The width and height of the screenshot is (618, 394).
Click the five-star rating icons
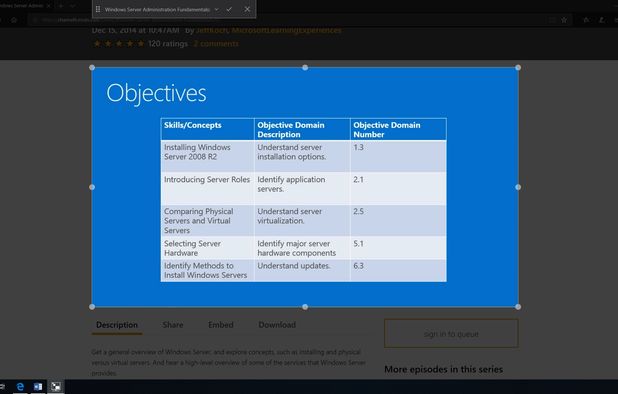tap(119, 44)
